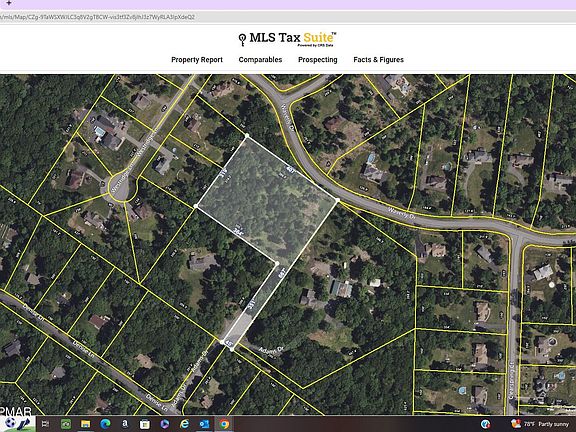Switch to Google Chrome in taskbar
This screenshot has height=432, width=576.
tap(224, 424)
